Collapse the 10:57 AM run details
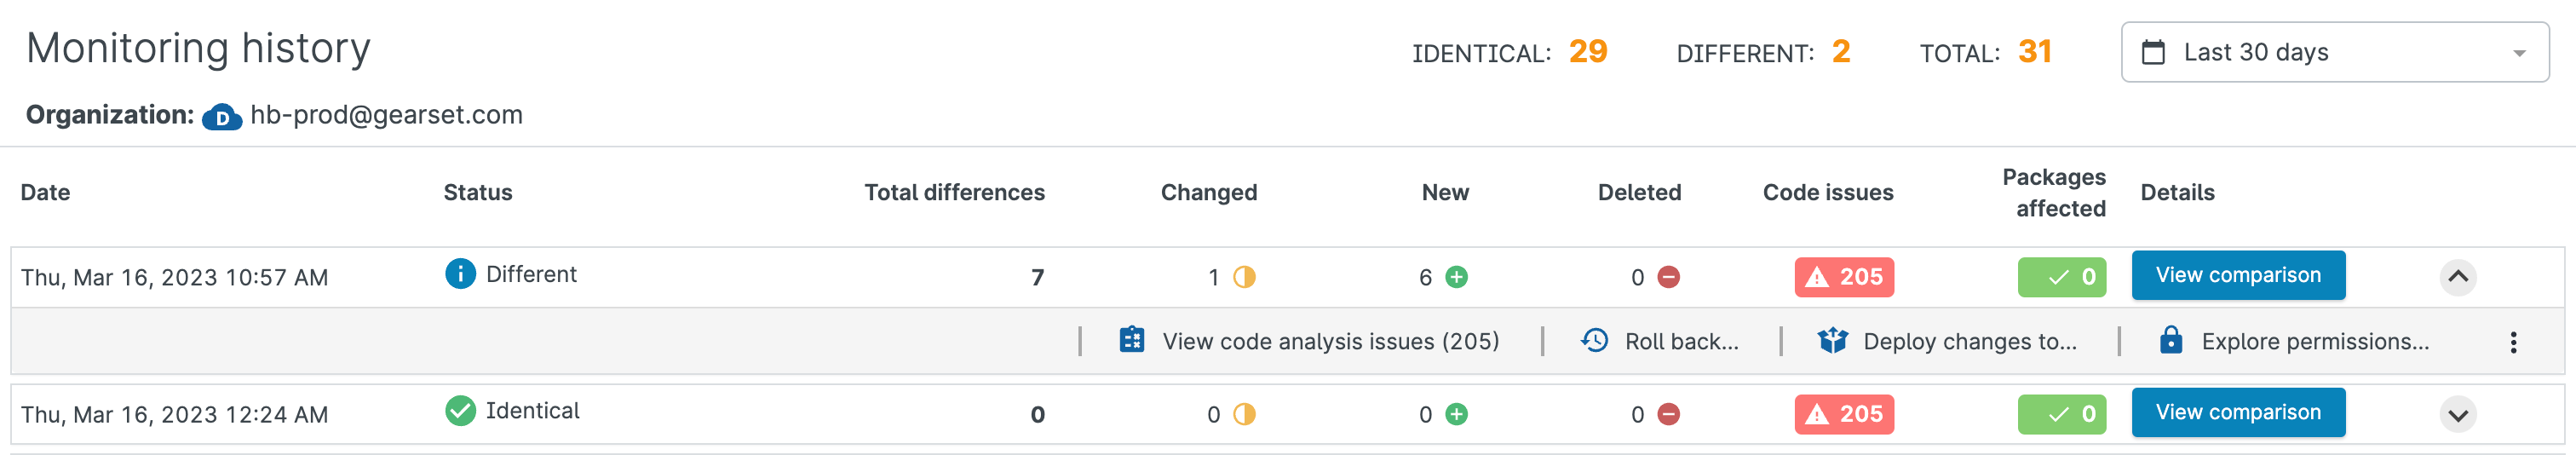 click(x=2457, y=276)
